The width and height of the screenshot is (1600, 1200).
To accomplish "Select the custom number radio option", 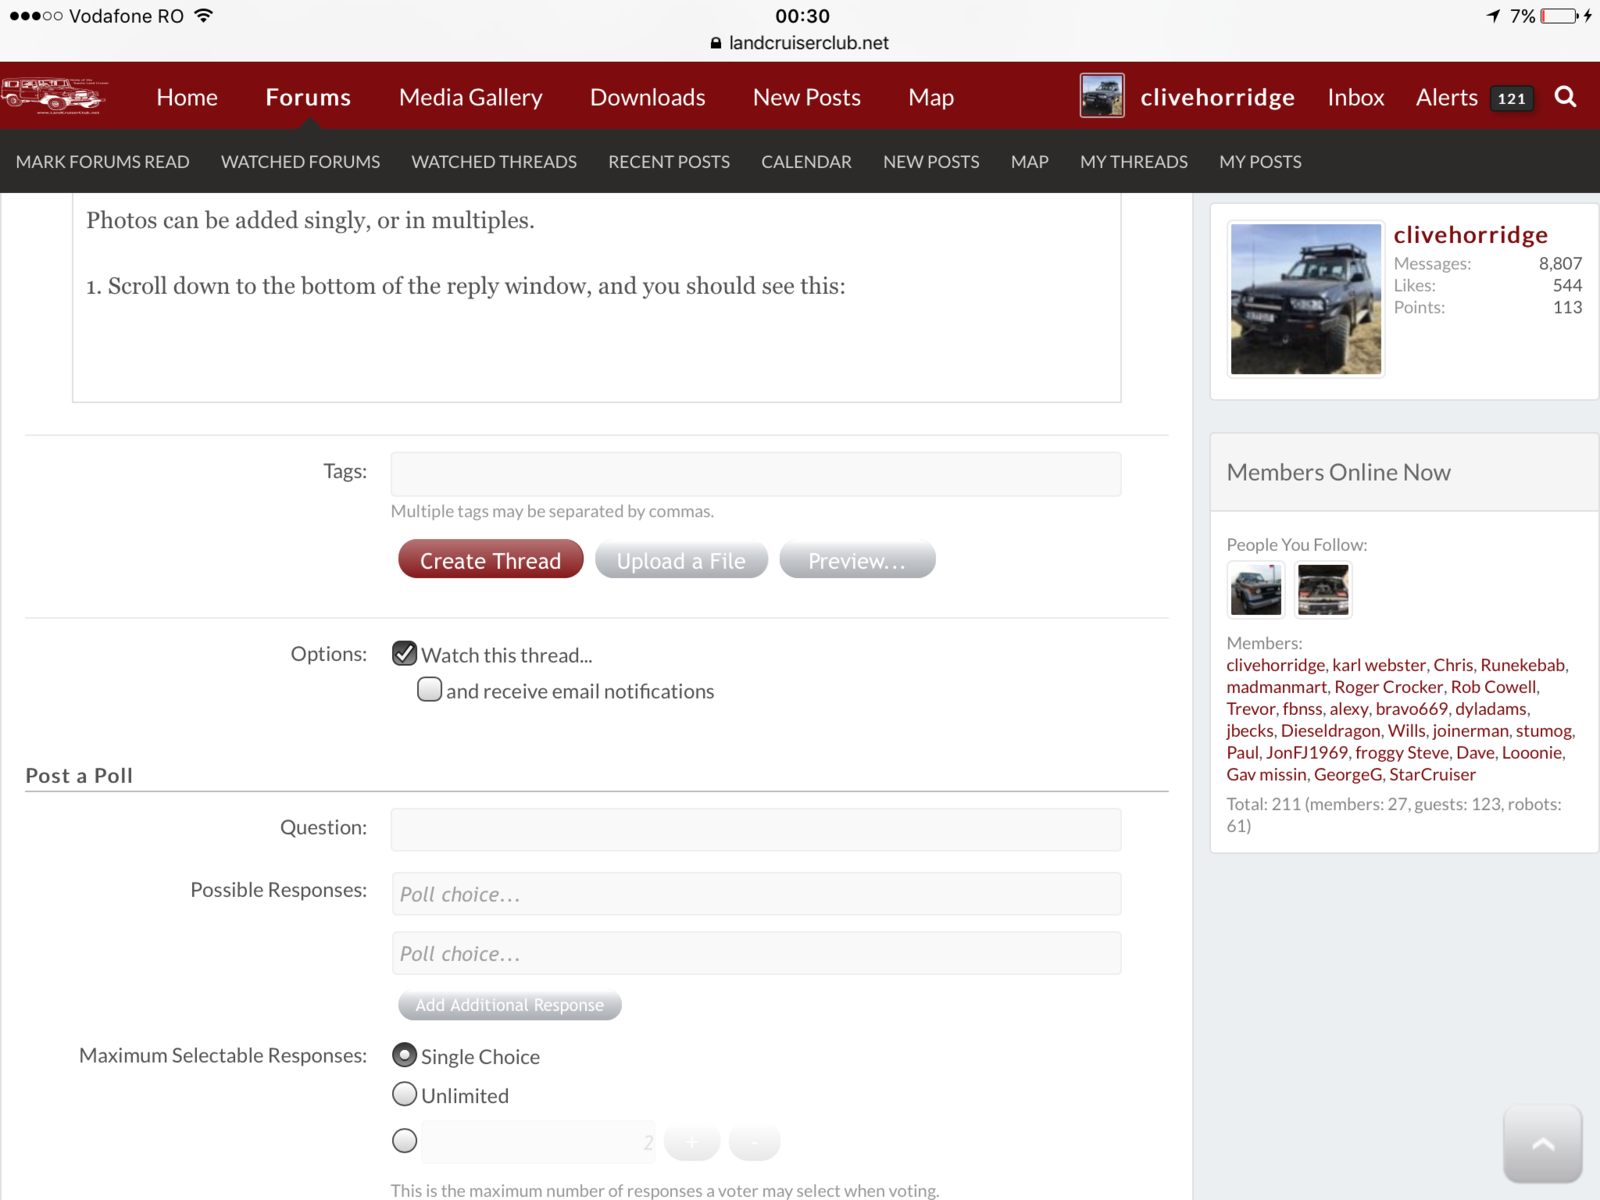I will tap(404, 1140).
